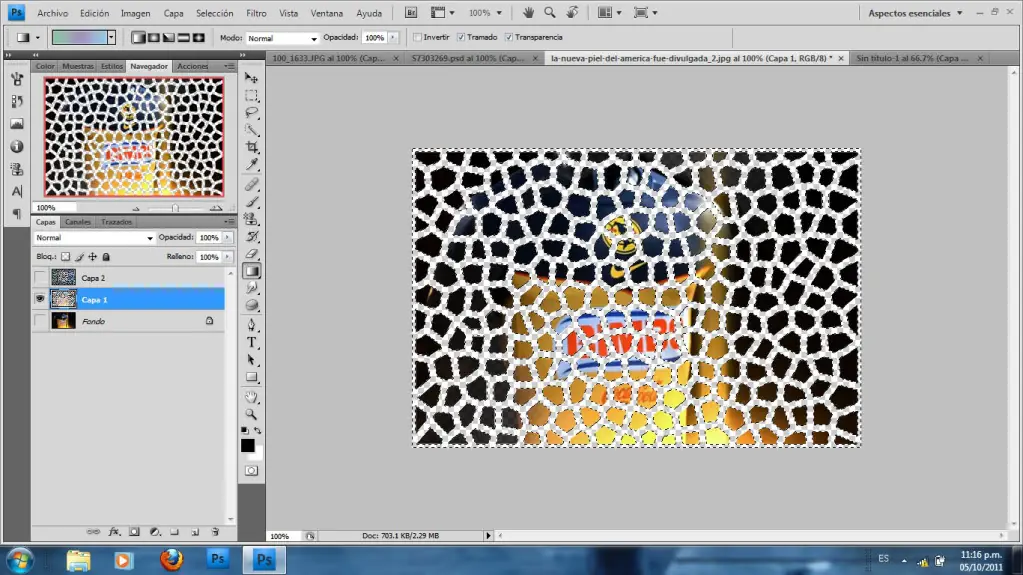Show the Fondo layer
This screenshot has height=575, width=1023.
[x=40, y=320]
